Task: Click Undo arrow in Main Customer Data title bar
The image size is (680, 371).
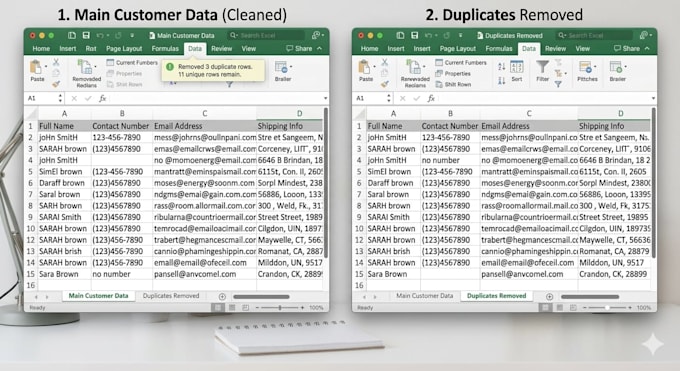Action: coord(100,35)
